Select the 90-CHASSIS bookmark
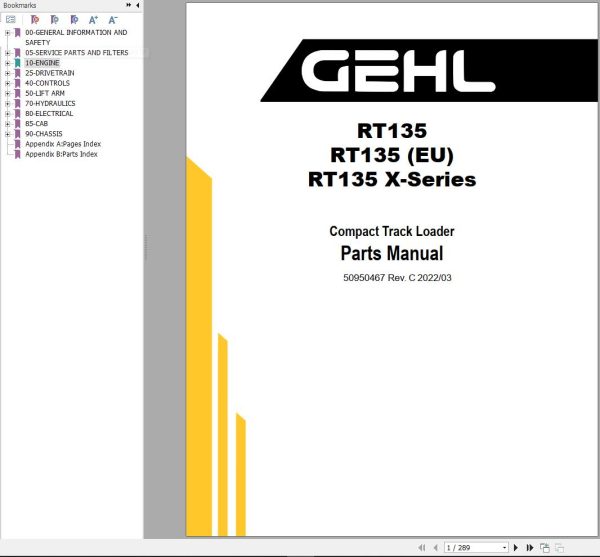 [x=44, y=134]
